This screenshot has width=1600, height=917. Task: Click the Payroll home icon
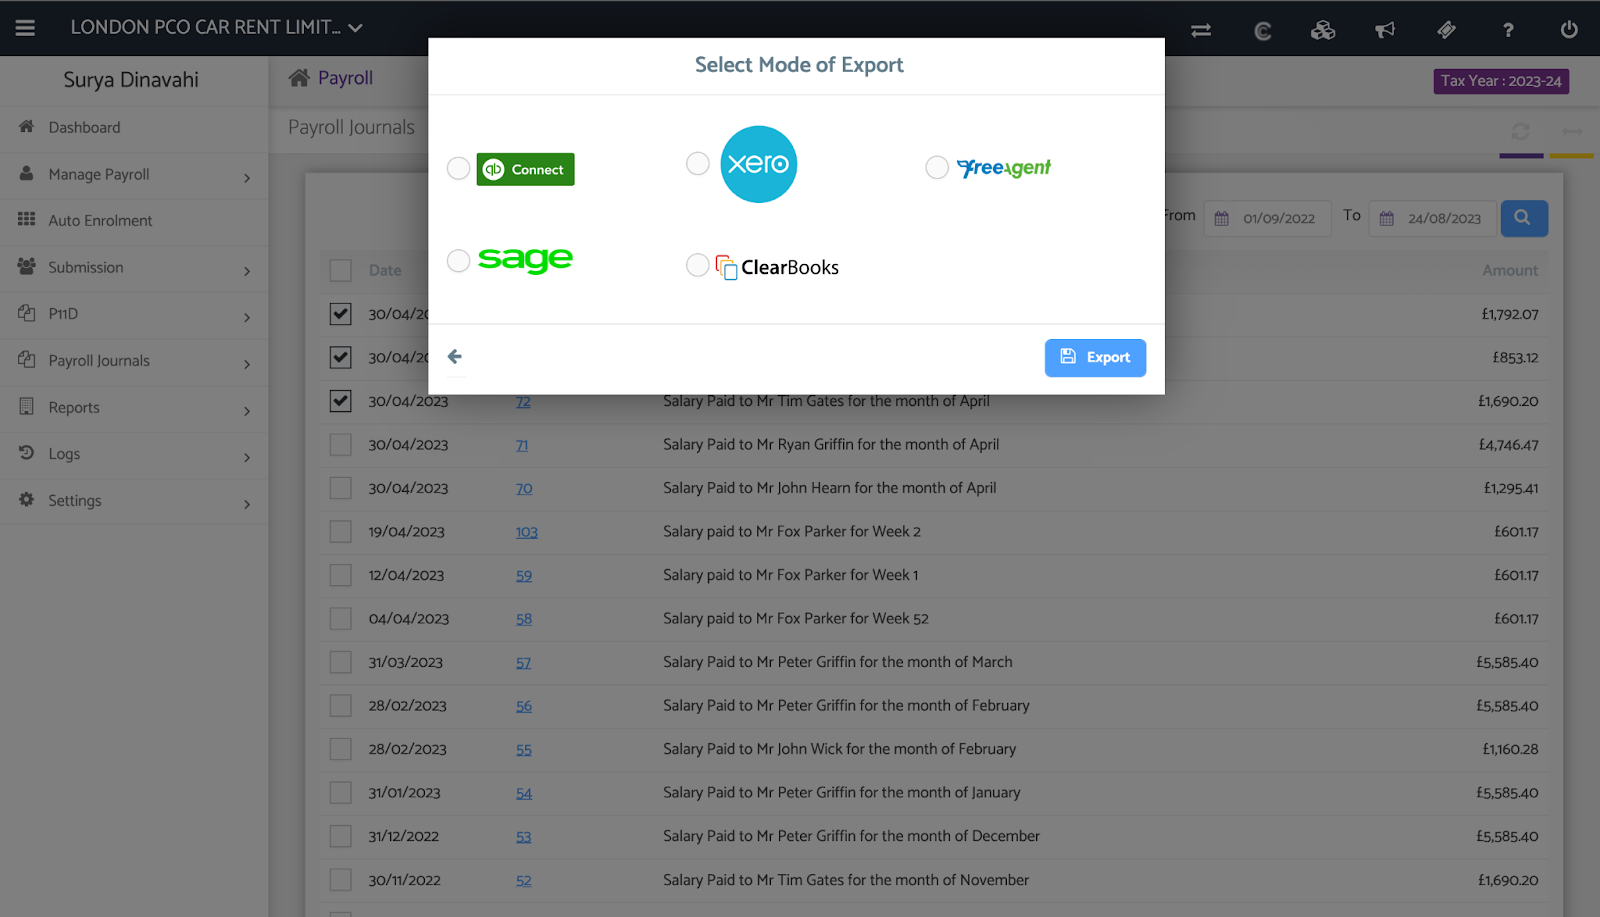coord(299,78)
